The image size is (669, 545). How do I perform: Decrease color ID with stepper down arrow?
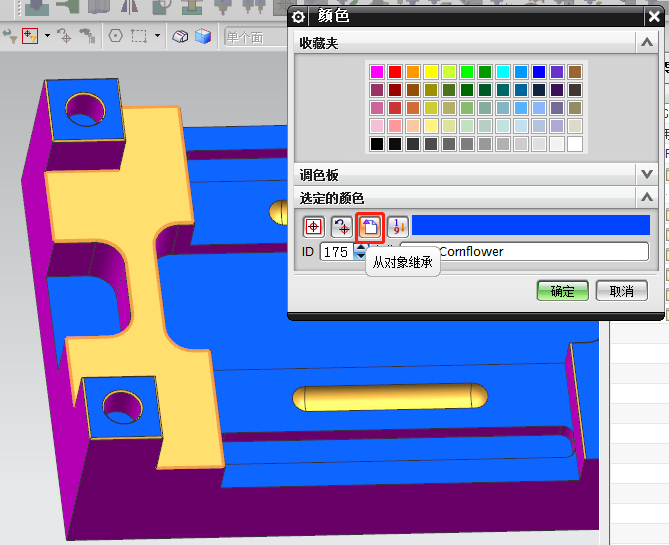click(x=361, y=256)
